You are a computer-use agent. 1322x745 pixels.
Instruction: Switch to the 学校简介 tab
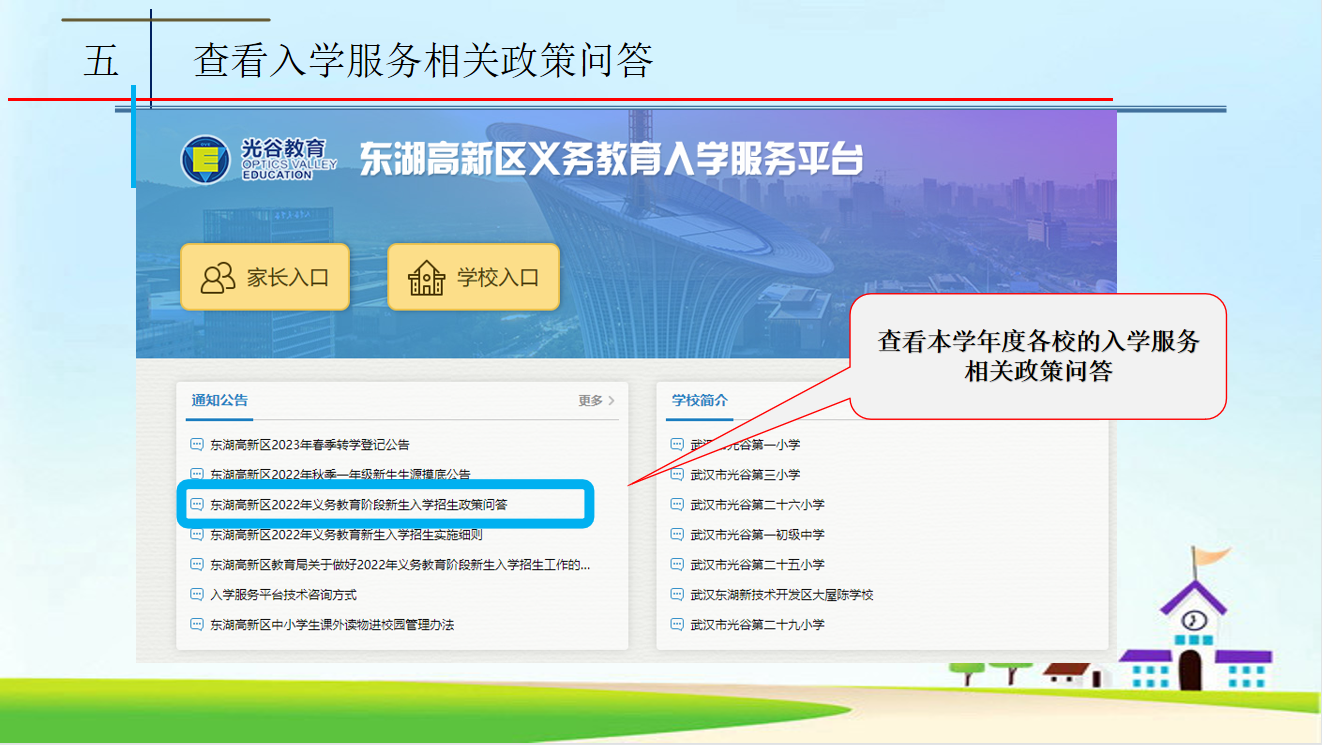coord(700,401)
